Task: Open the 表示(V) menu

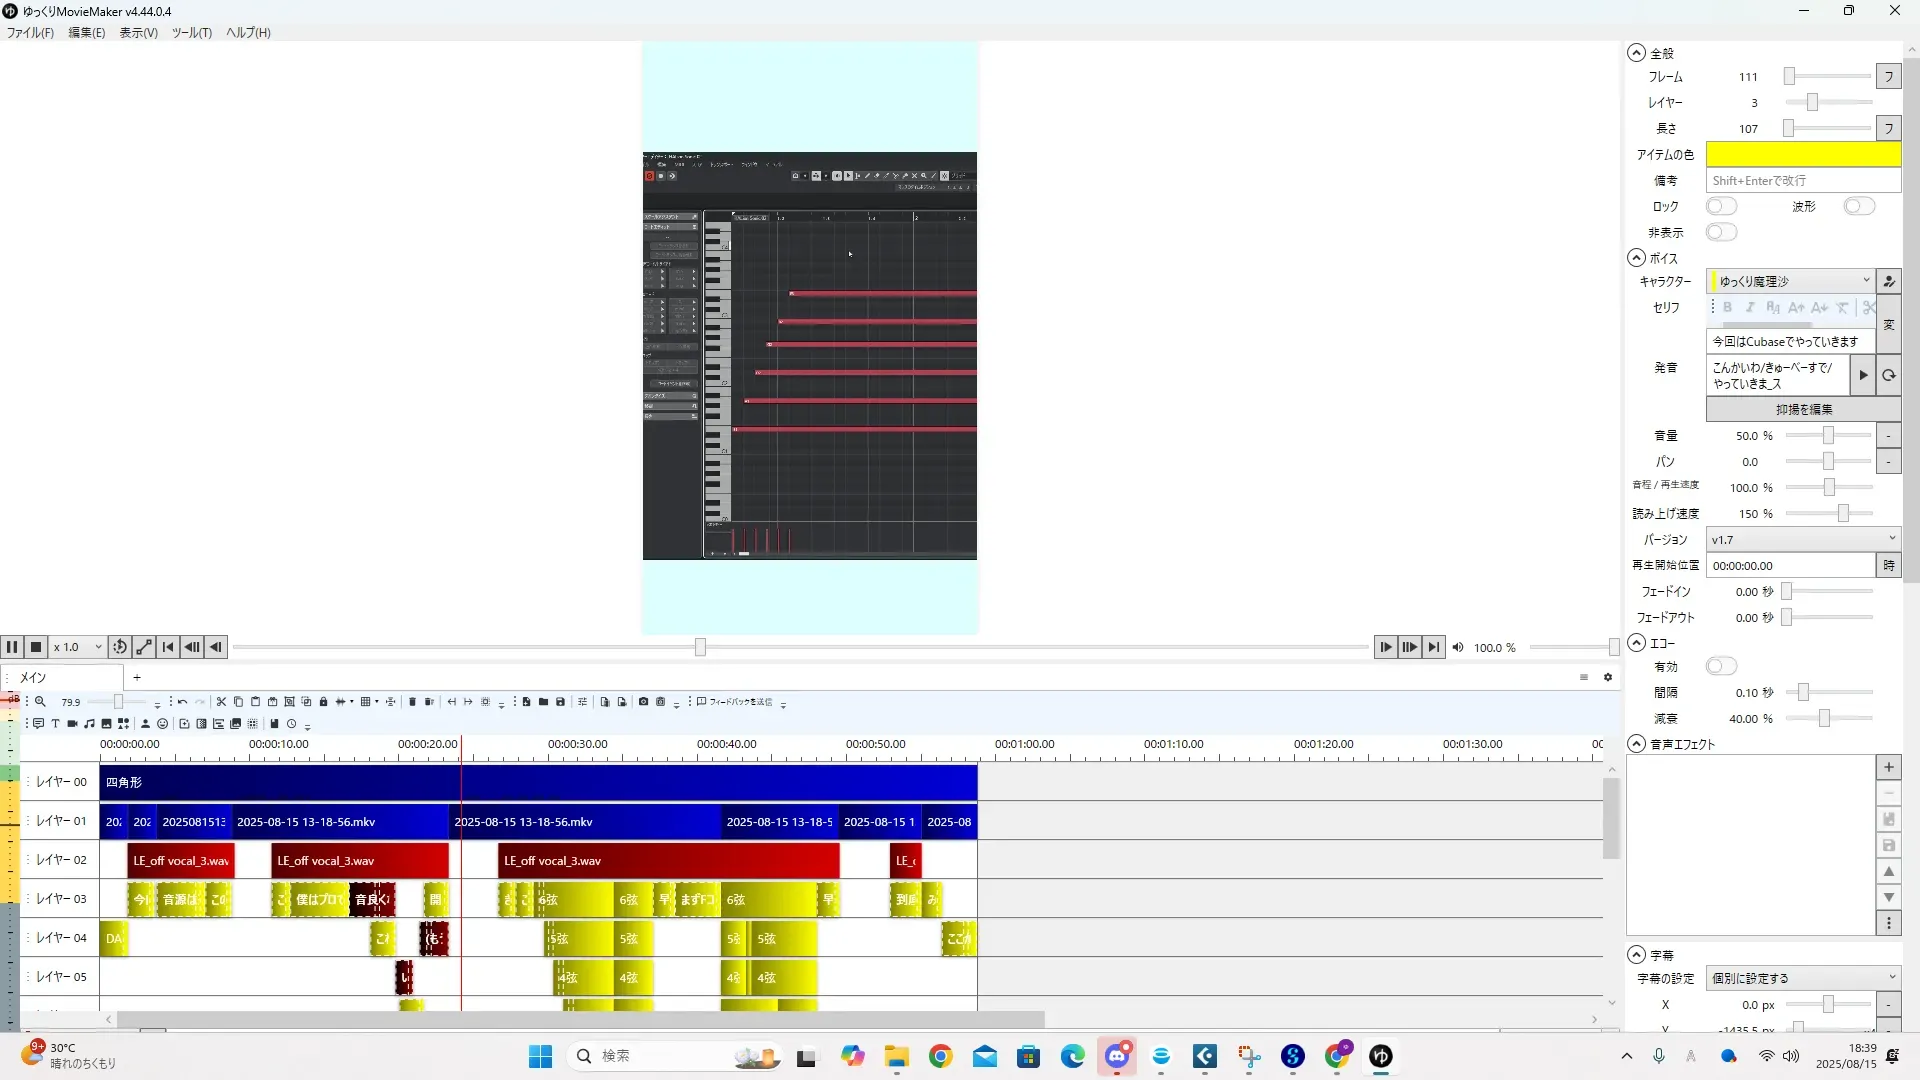Action: point(138,33)
